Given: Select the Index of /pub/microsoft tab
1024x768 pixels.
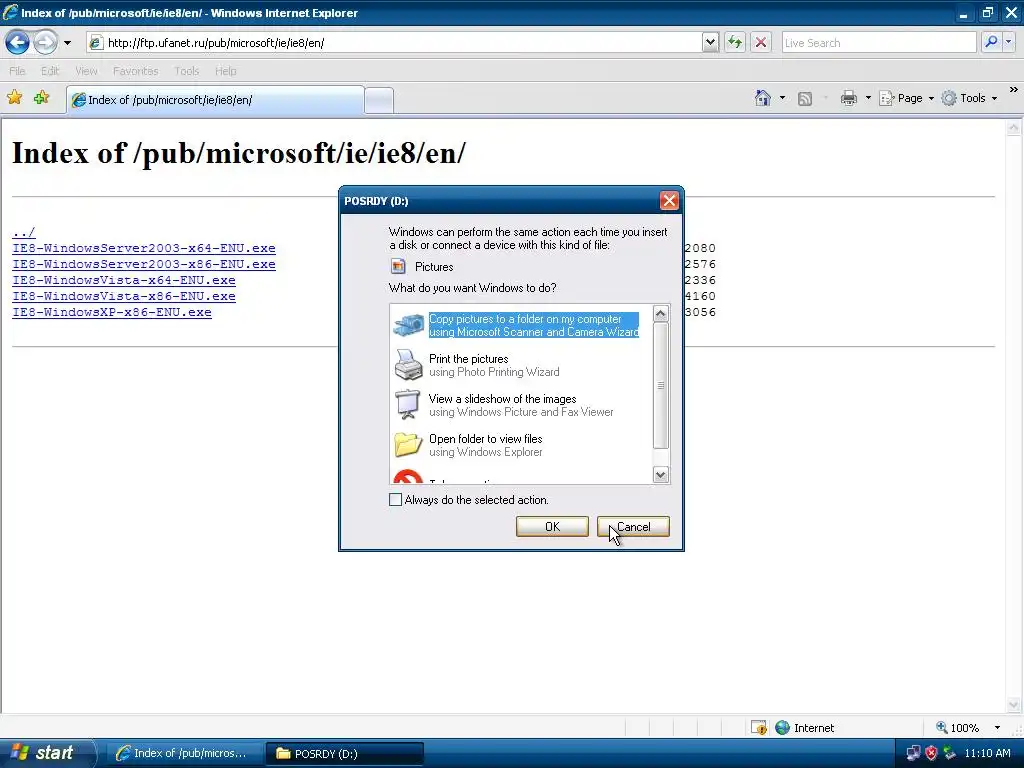Looking at the screenshot, I should pos(216,100).
